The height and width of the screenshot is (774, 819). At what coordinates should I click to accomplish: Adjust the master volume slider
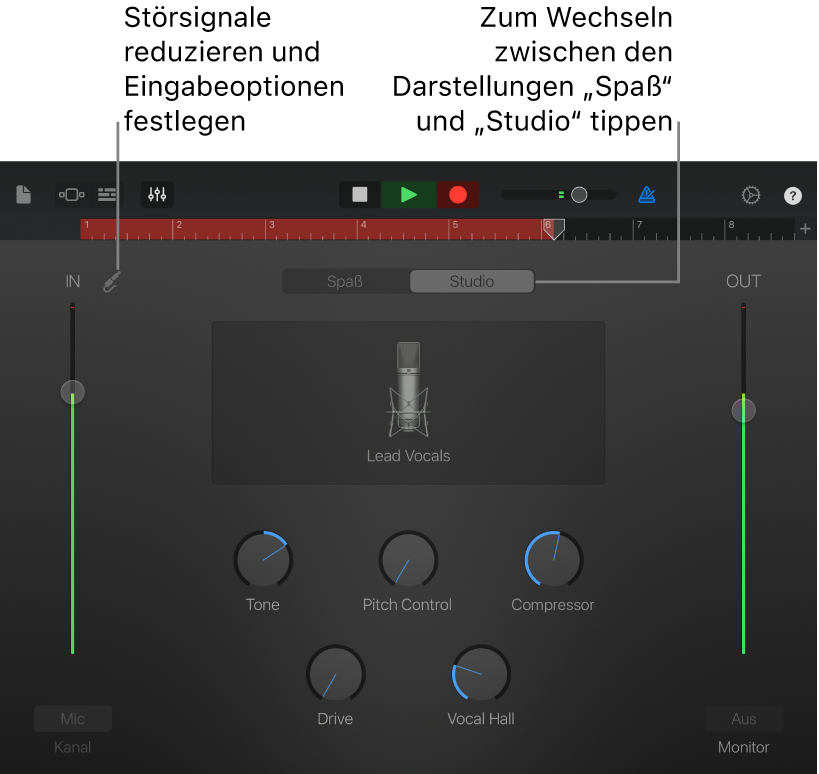click(578, 195)
